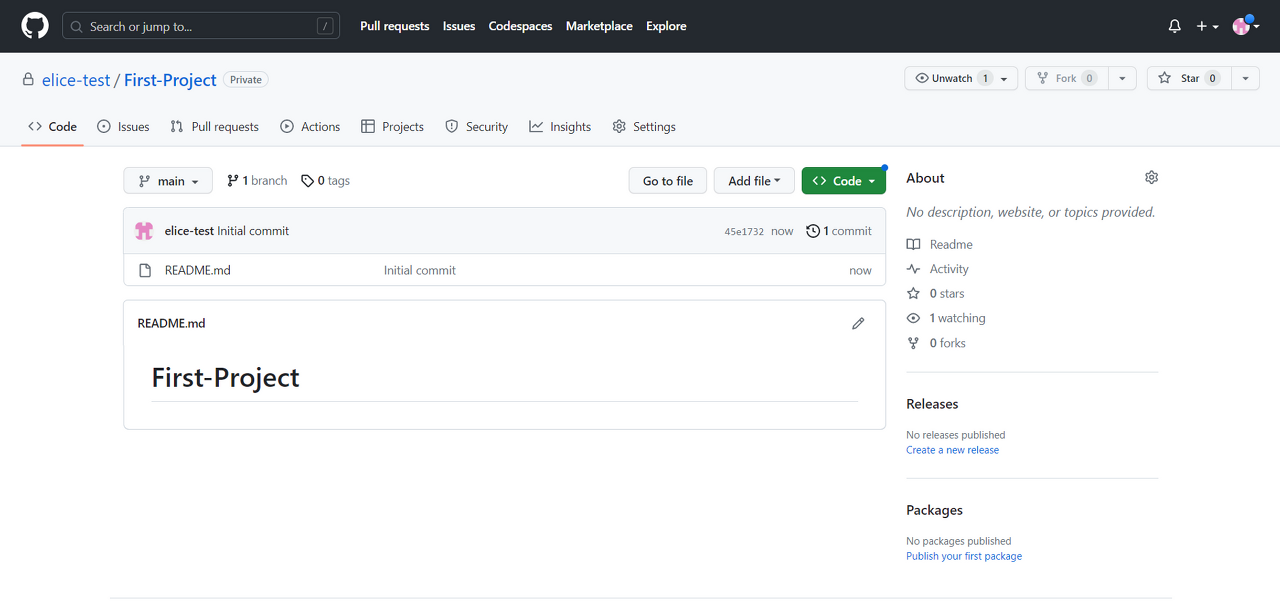Screen dimensions: 1280x614
Task: Open the Initial commit message in commit header
Action: (x=253, y=231)
